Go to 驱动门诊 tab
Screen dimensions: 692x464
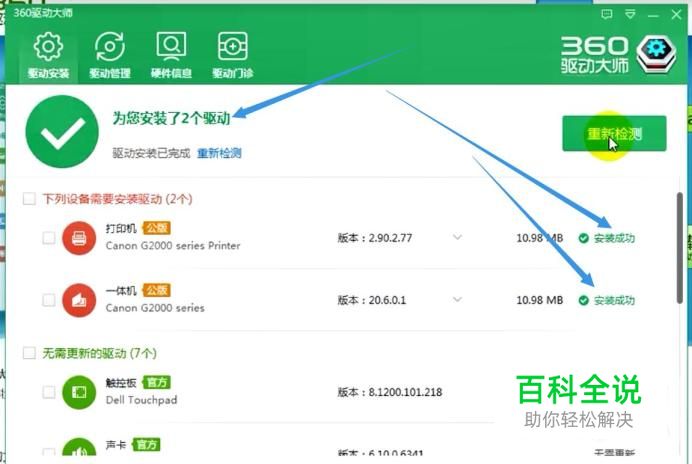click(x=233, y=55)
